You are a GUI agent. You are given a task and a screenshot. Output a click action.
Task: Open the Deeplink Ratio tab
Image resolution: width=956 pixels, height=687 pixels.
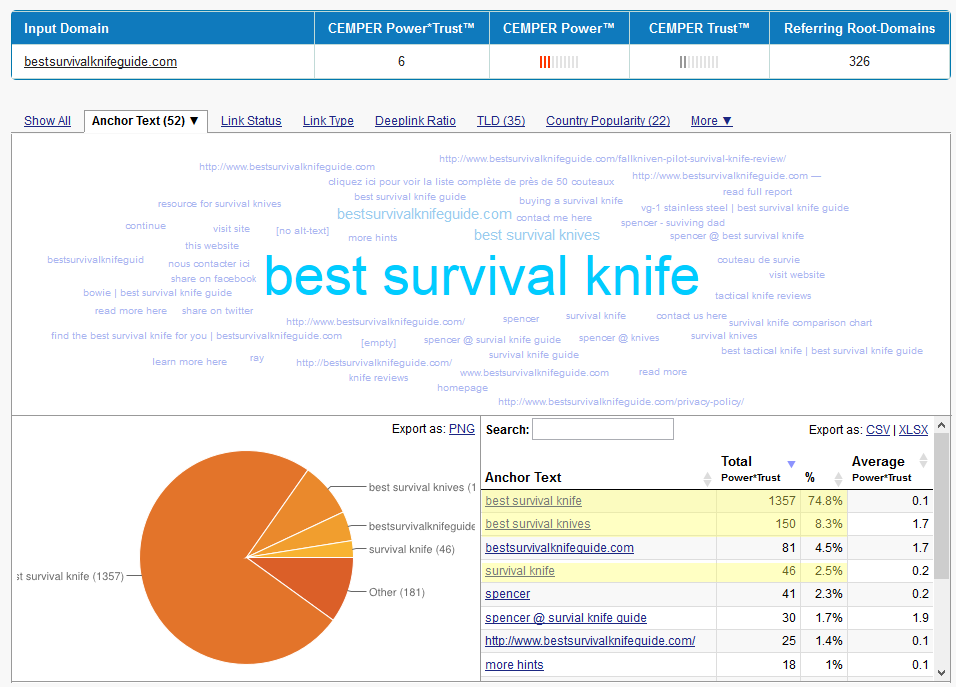(x=415, y=121)
